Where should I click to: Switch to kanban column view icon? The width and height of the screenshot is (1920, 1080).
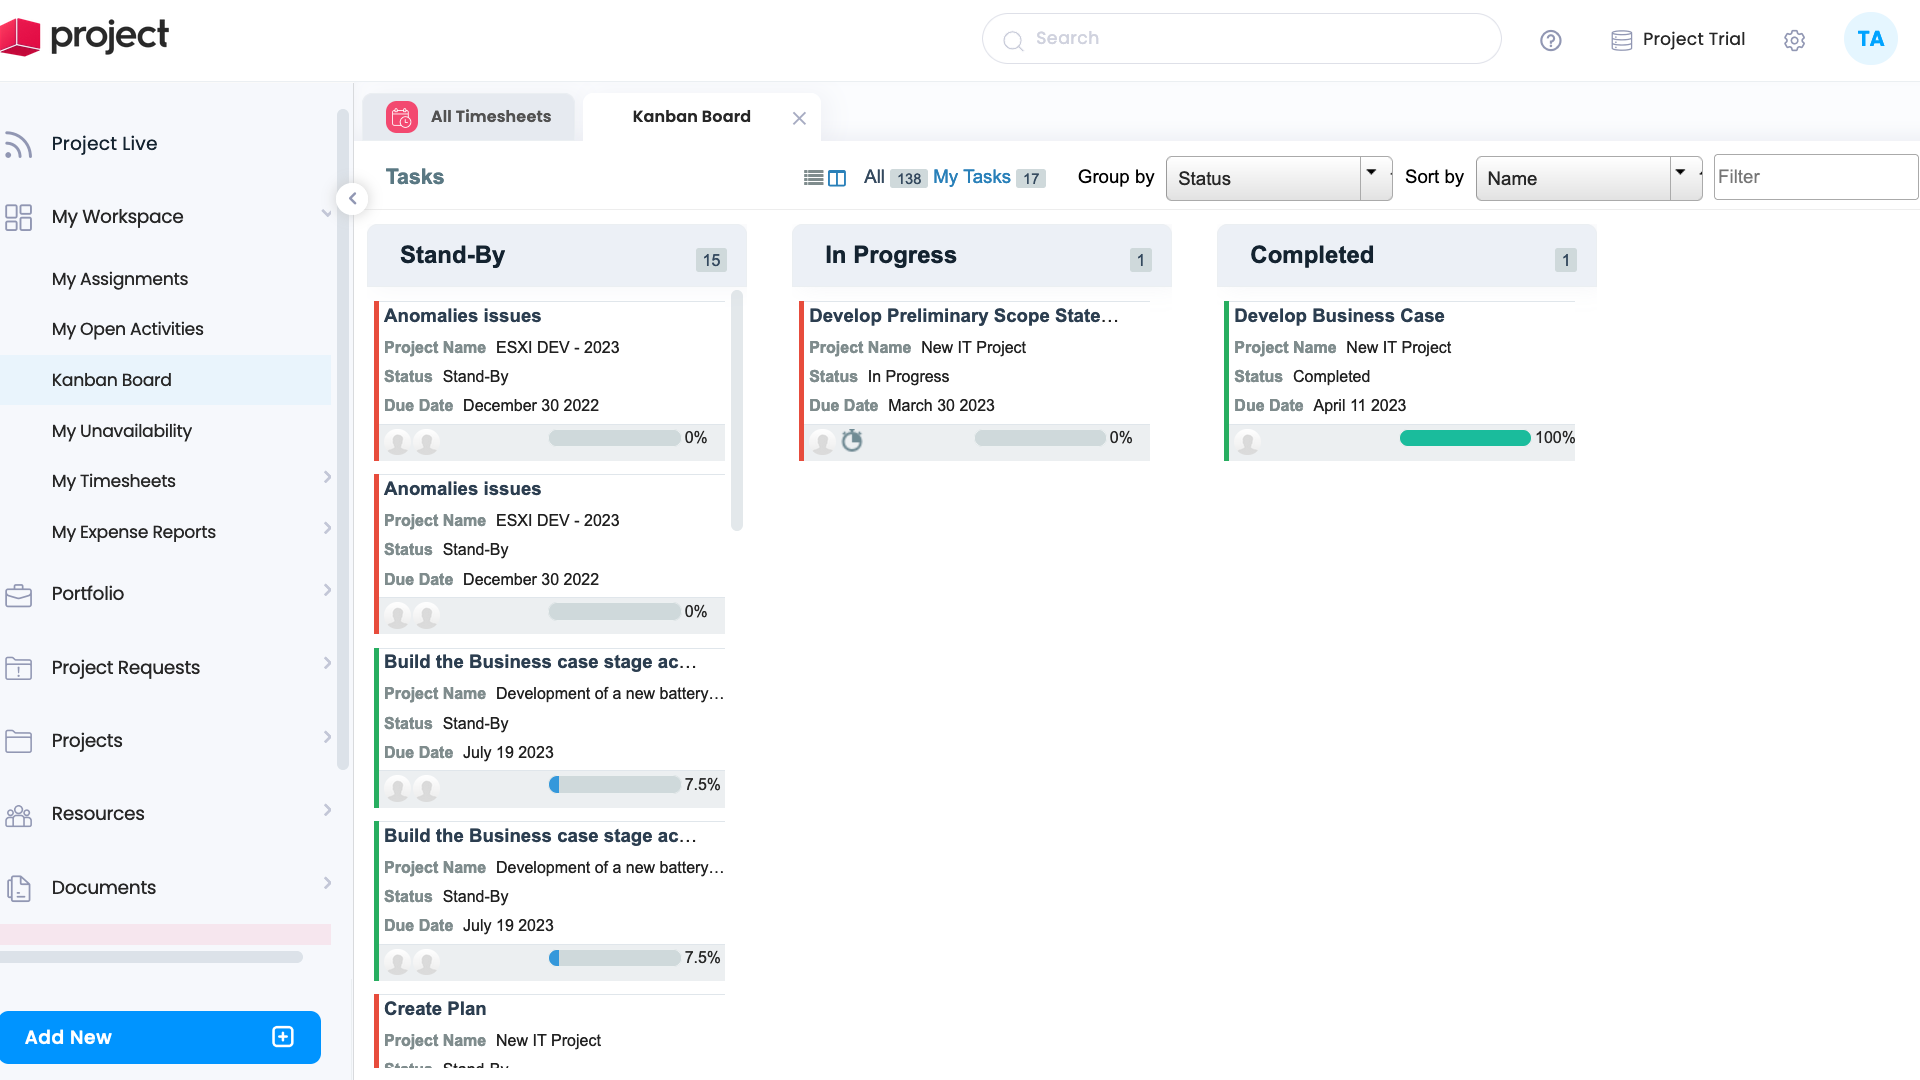[837, 178]
